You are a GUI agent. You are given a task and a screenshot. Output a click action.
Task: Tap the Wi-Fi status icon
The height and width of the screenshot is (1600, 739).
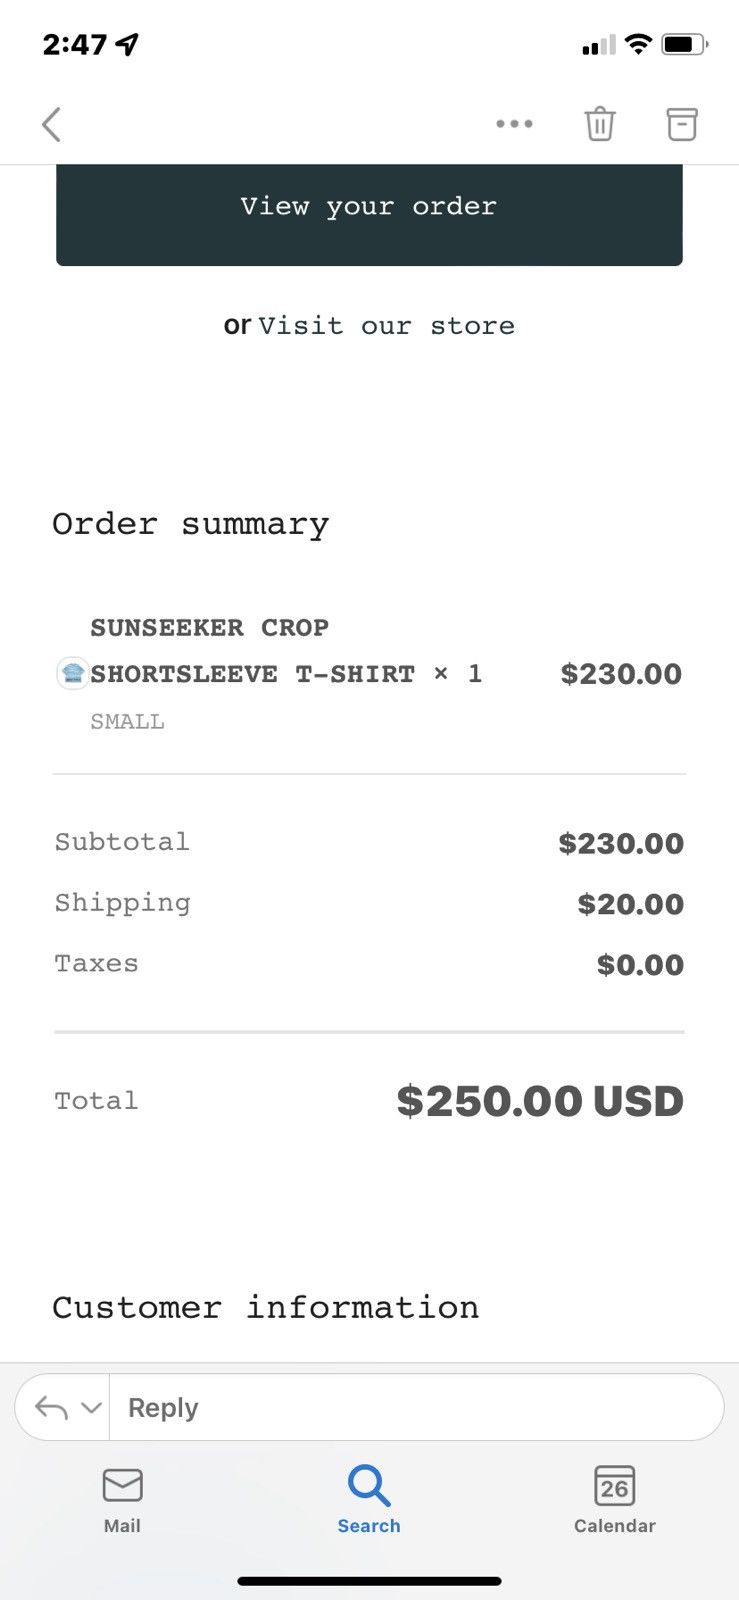[638, 44]
